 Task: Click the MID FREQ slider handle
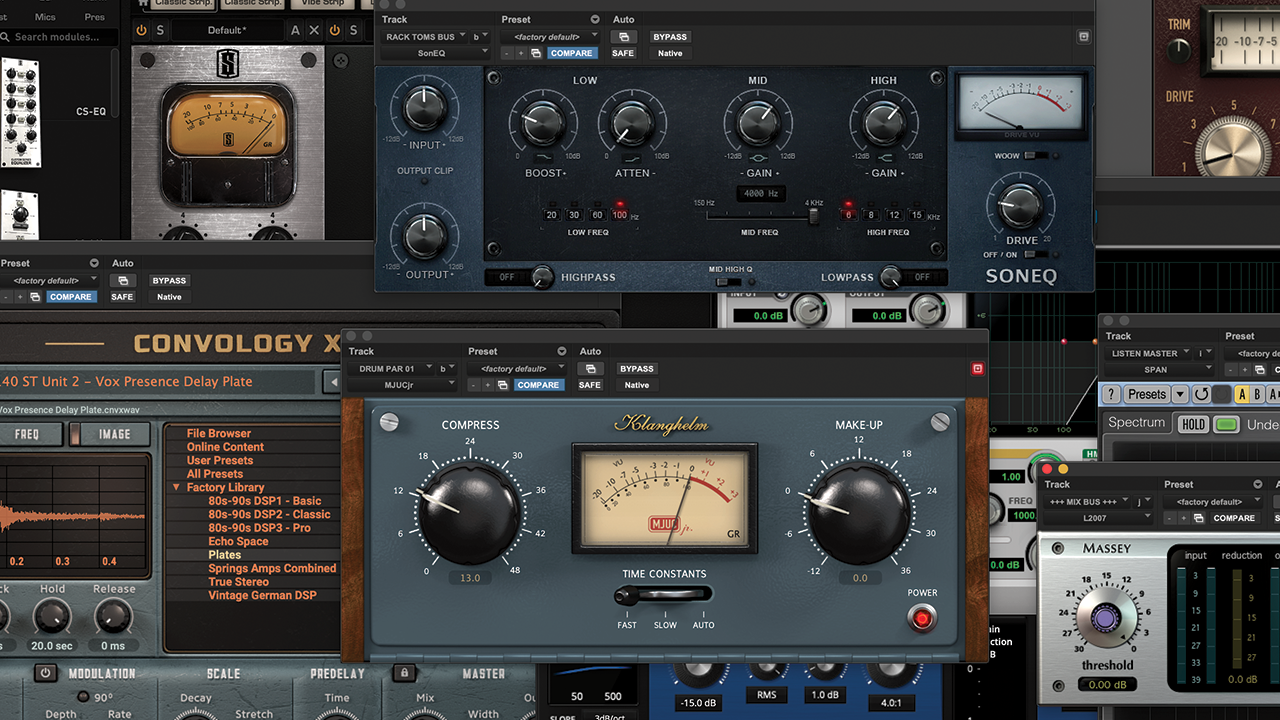point(814,215)
